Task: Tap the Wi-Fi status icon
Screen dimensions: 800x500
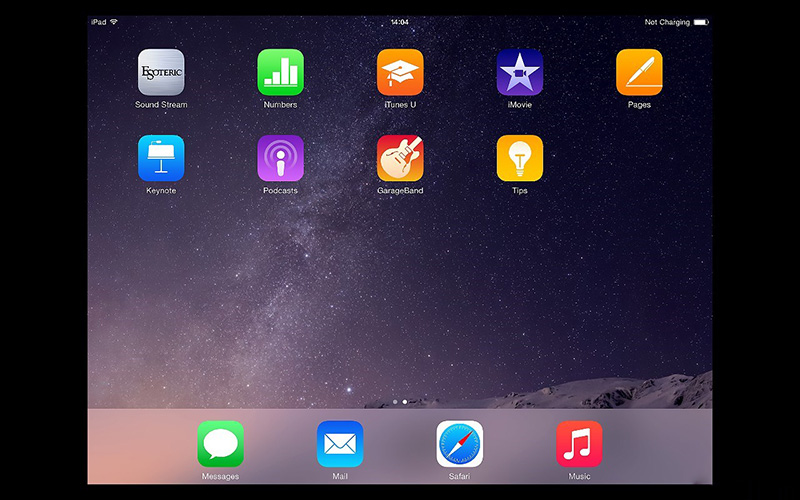Action: pos(114,22)
